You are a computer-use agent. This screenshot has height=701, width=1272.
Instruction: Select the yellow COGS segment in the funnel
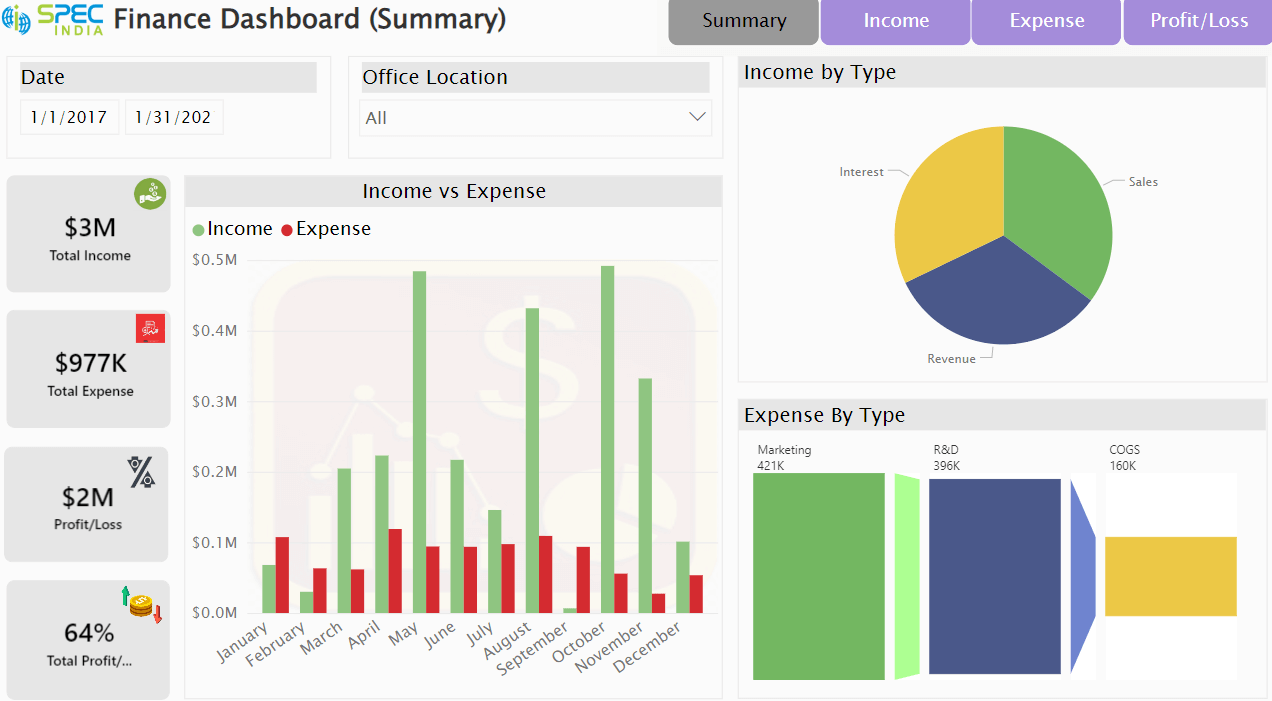coord(1170,575)
